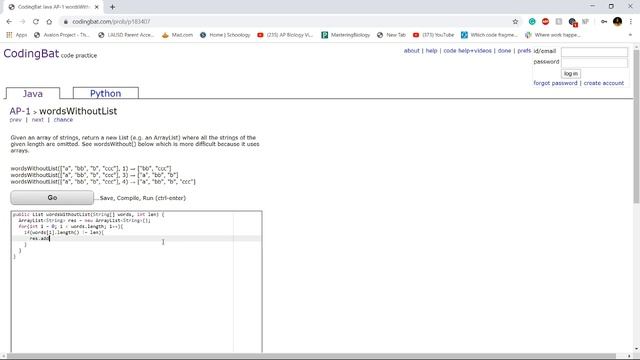Click the address bar URL

111,22
